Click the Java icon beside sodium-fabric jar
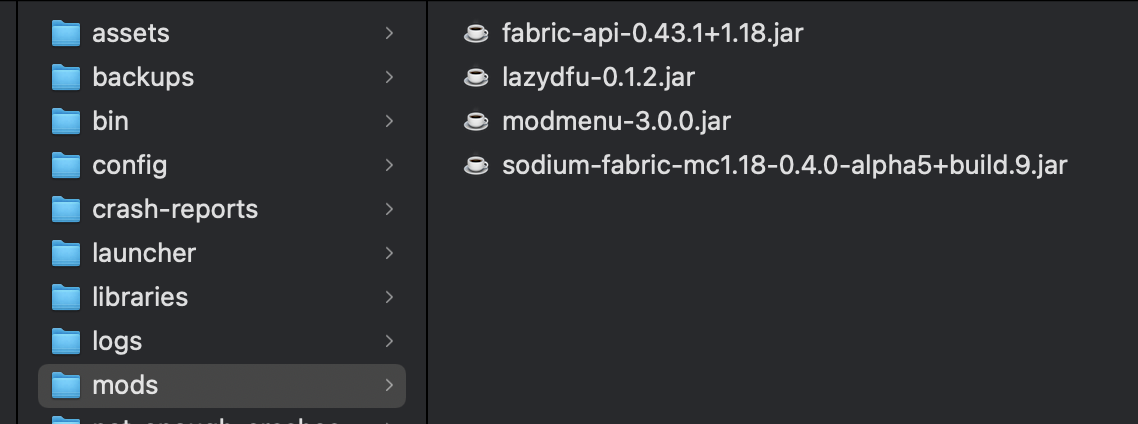1138x424 pixels. [x=476, y=165]
